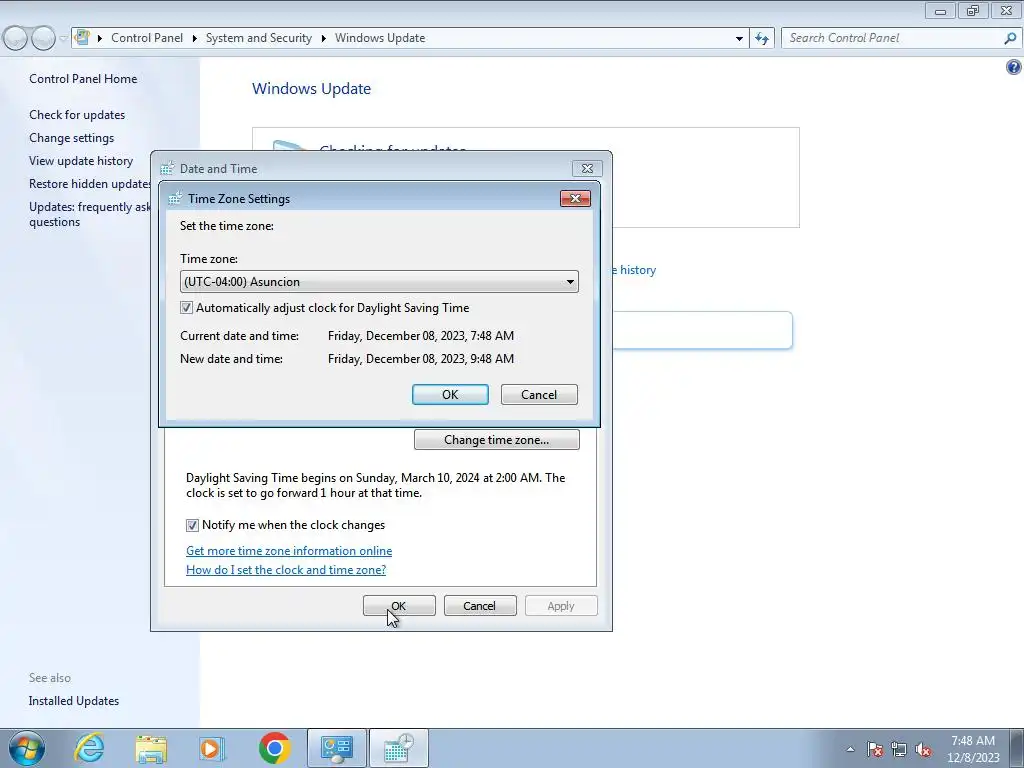Open recent pages dropdown arrow

(63, 39)
